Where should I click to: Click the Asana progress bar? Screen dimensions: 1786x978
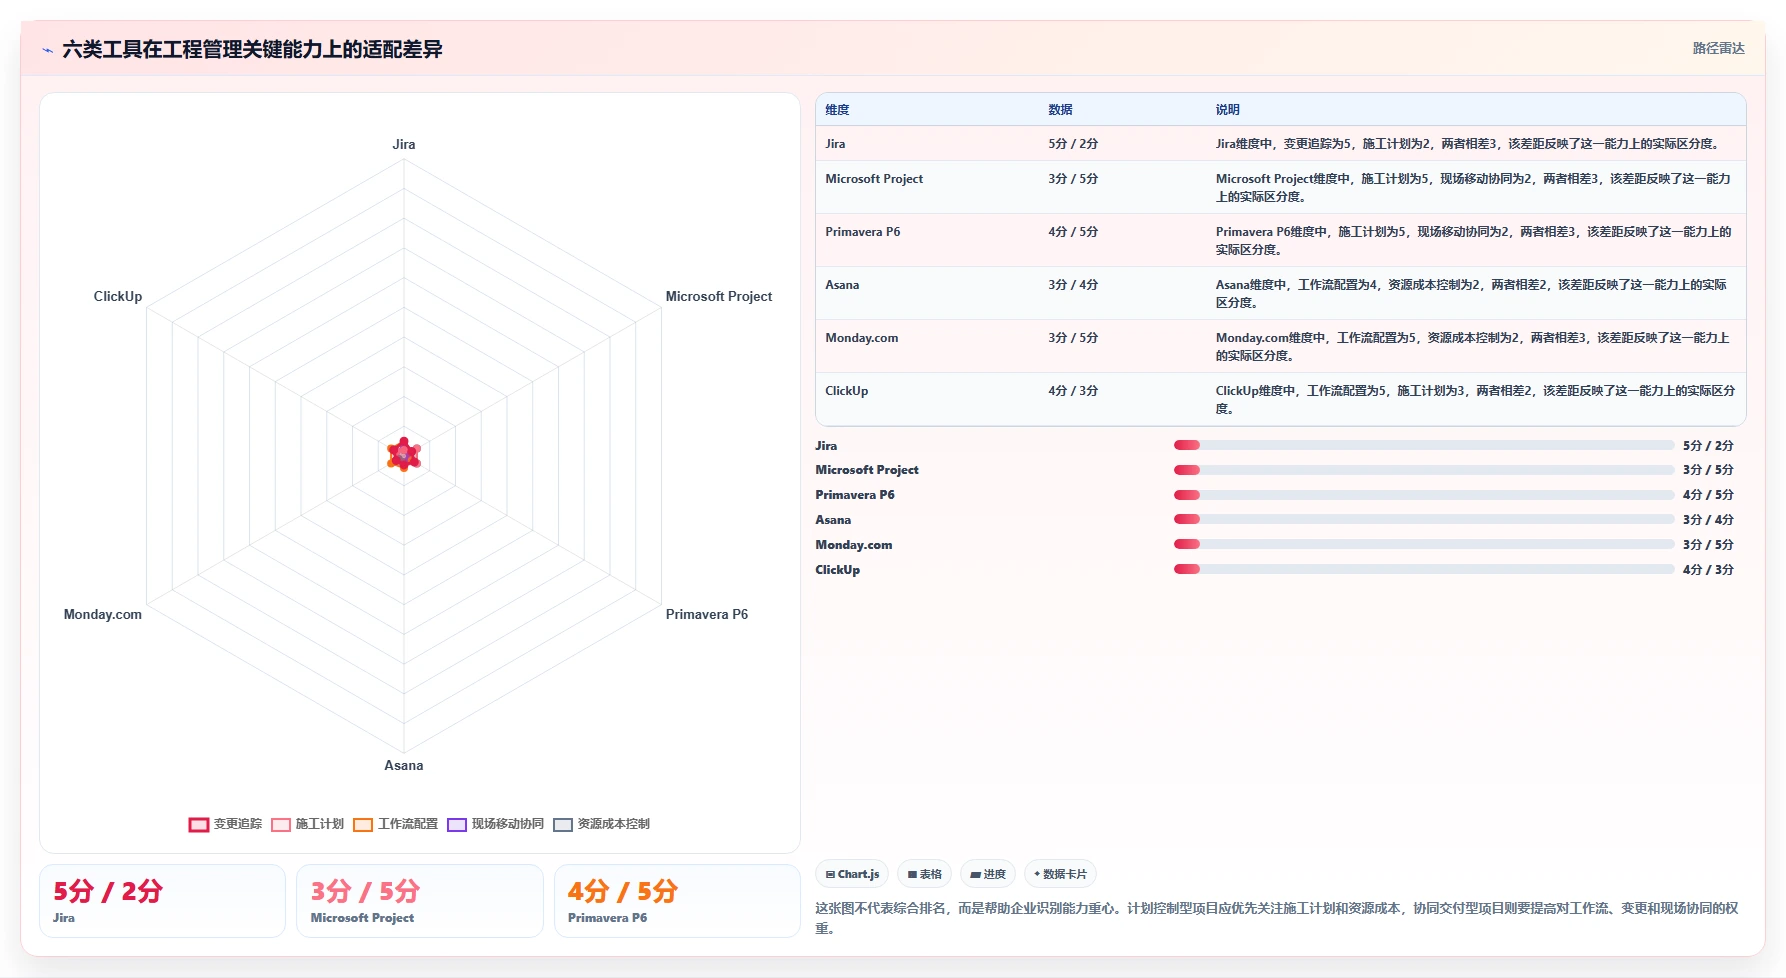click(1424, 519)
